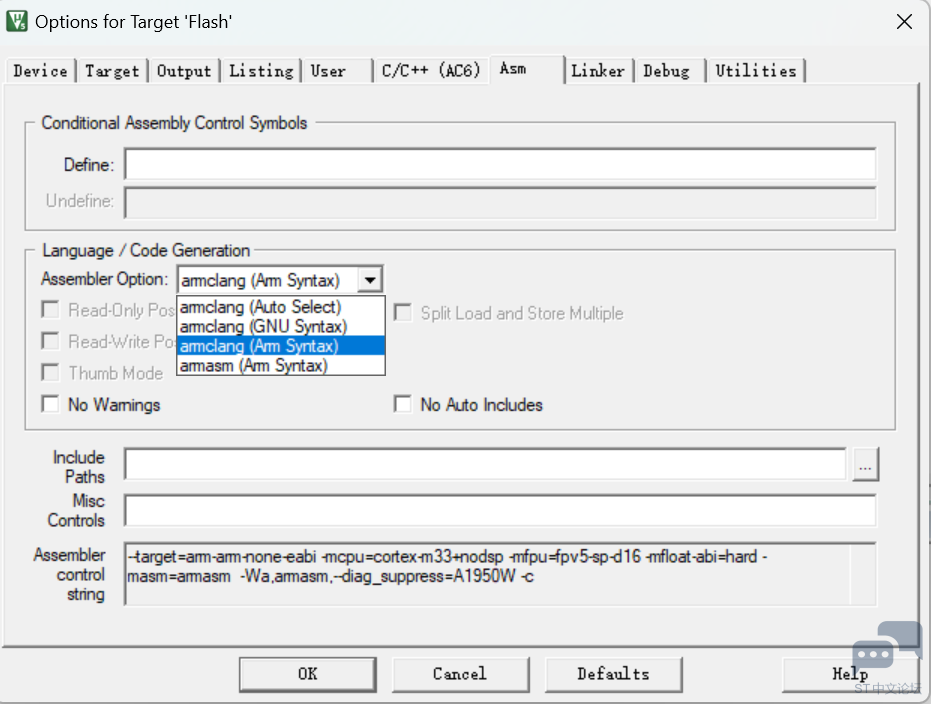Click the Undefine input field
Screen dimensions: 931x704
pyautogui.click(x=500, y=202)
